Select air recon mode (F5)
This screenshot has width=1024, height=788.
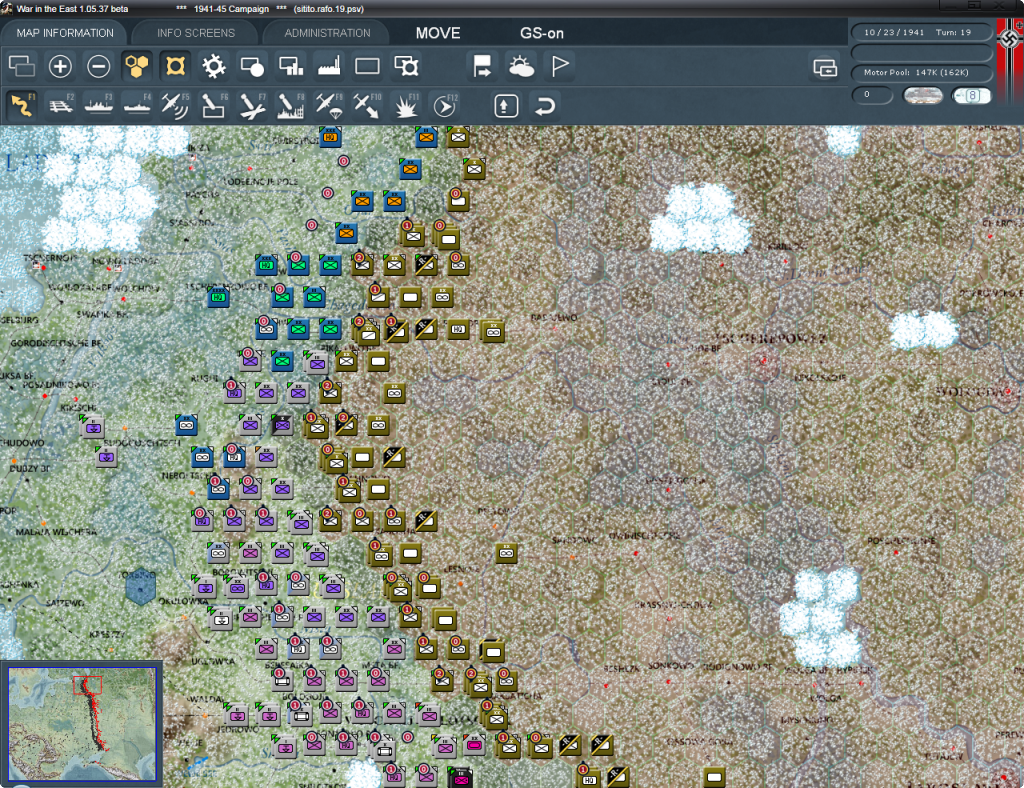pyautogui.click(x=175, y=105)
